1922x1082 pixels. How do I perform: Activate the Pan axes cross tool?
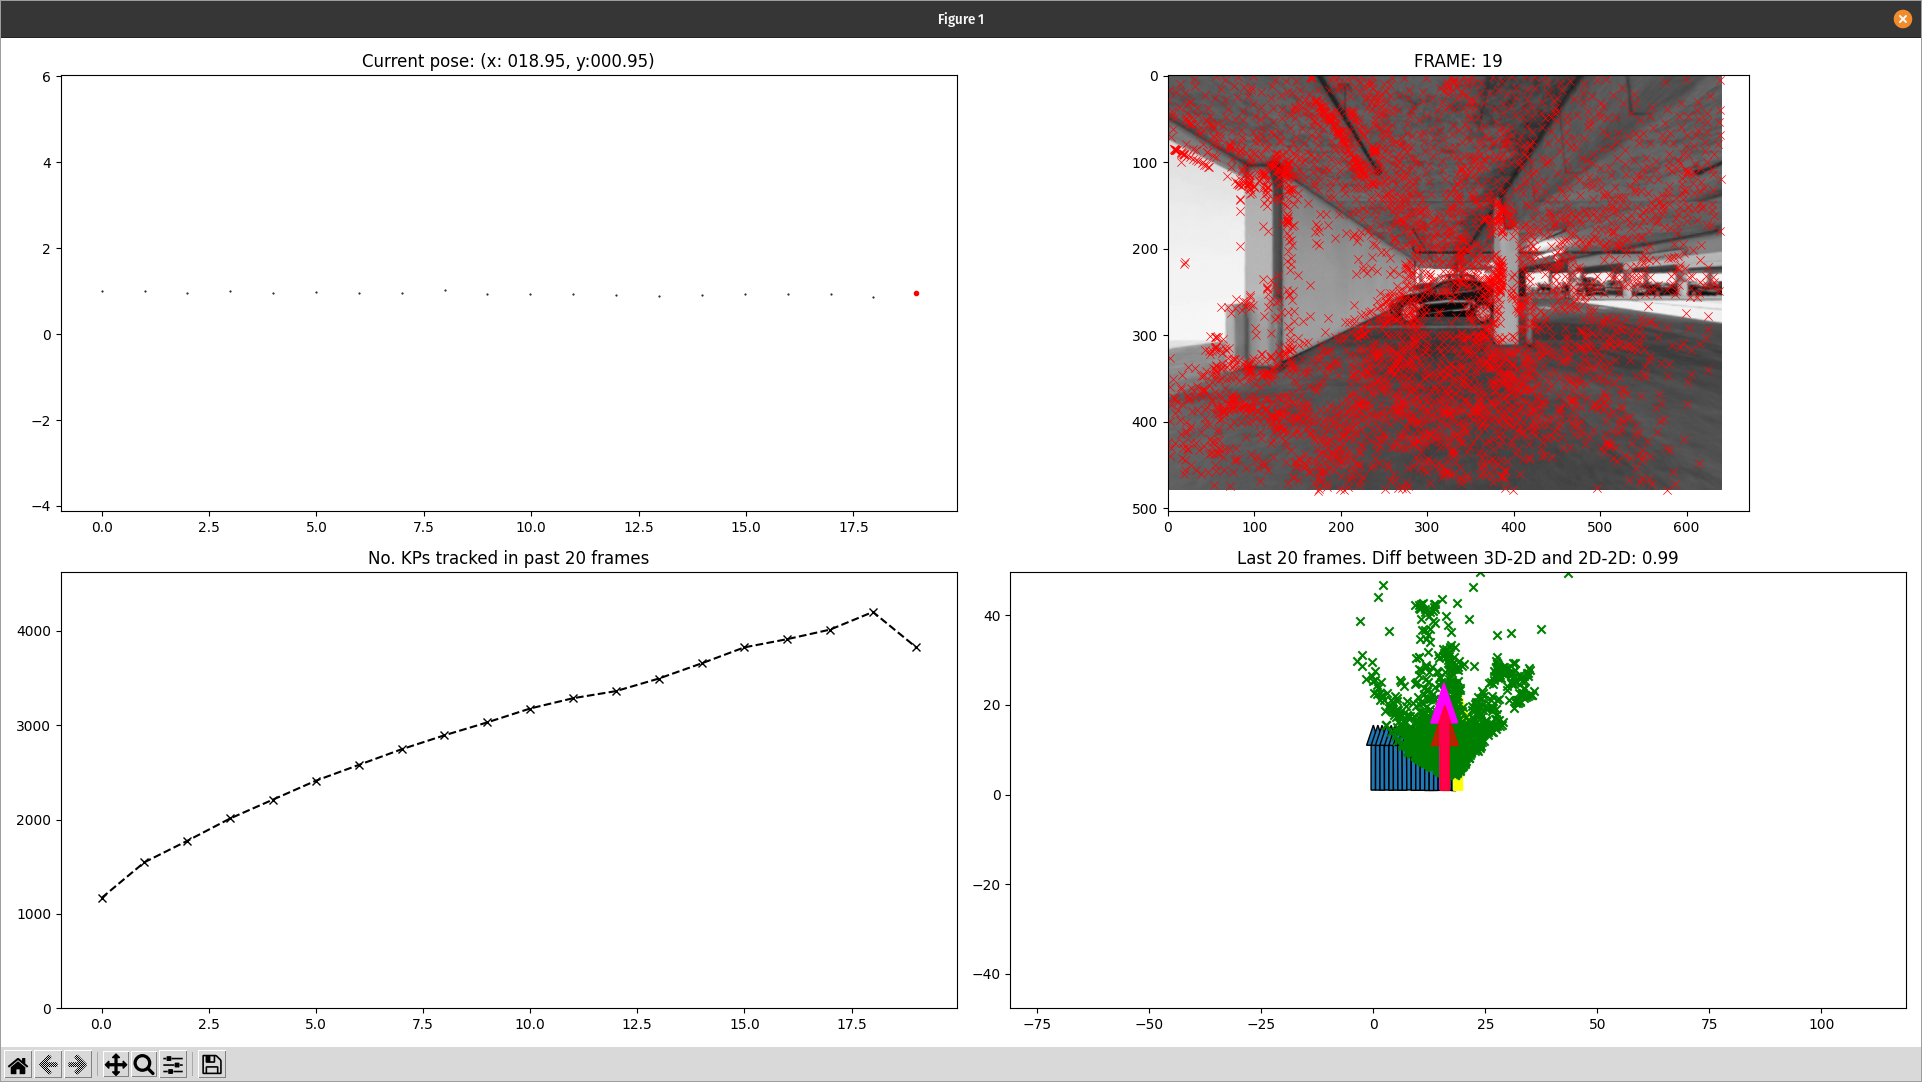[x=115, y=1065]
